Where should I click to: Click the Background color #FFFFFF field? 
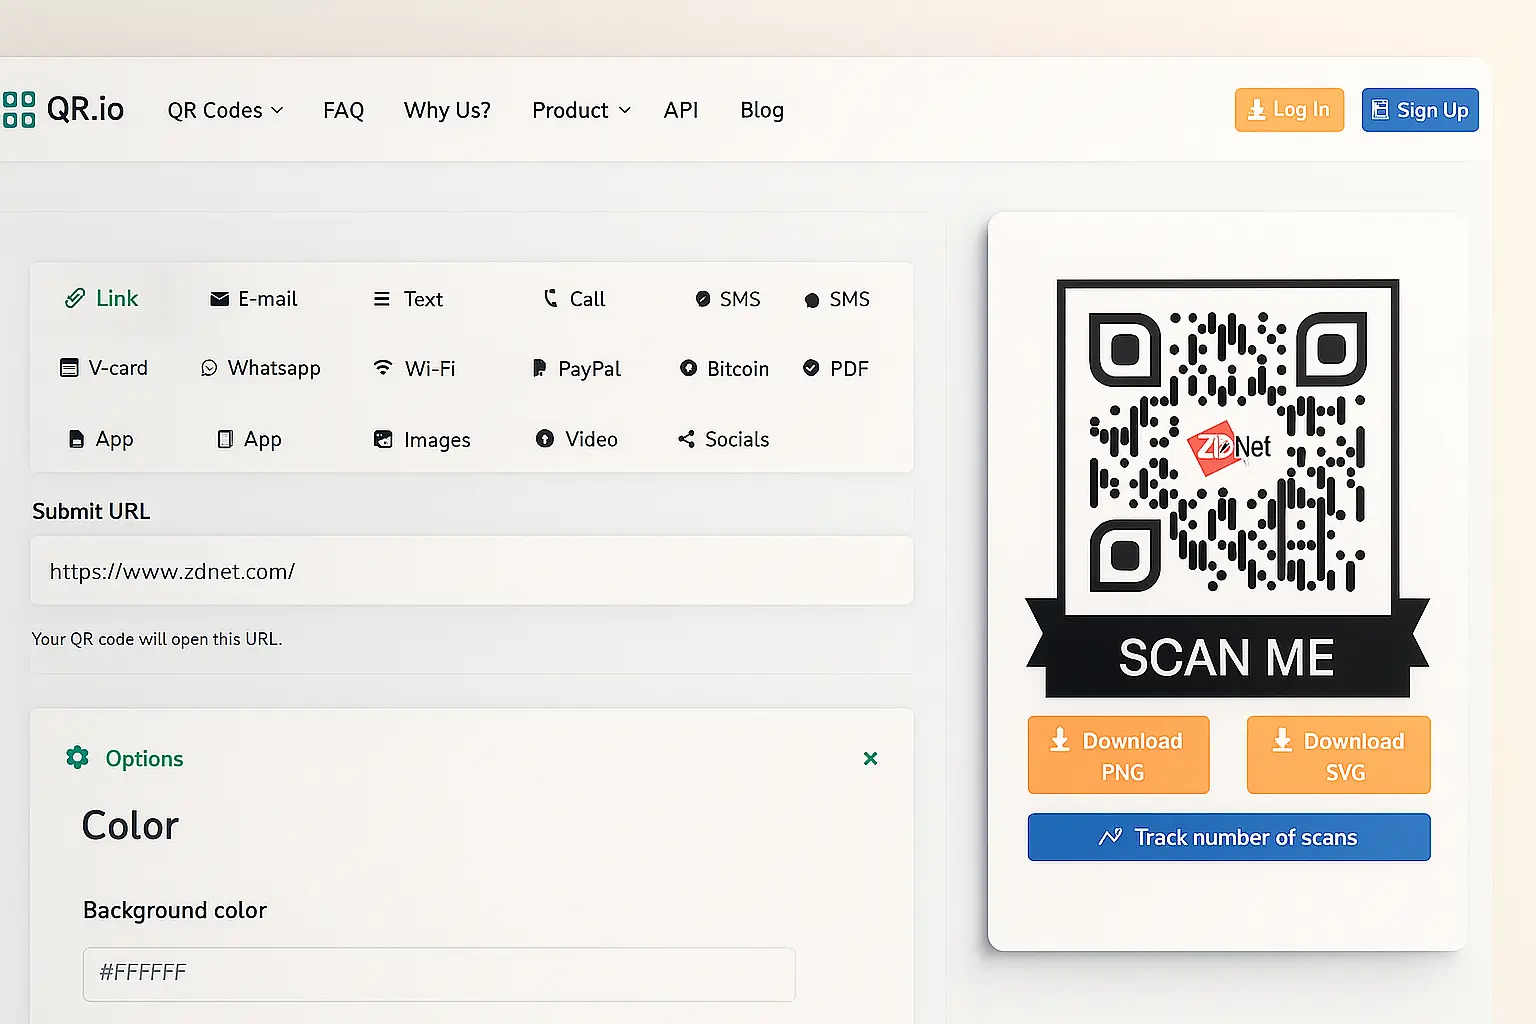point(439,973)
